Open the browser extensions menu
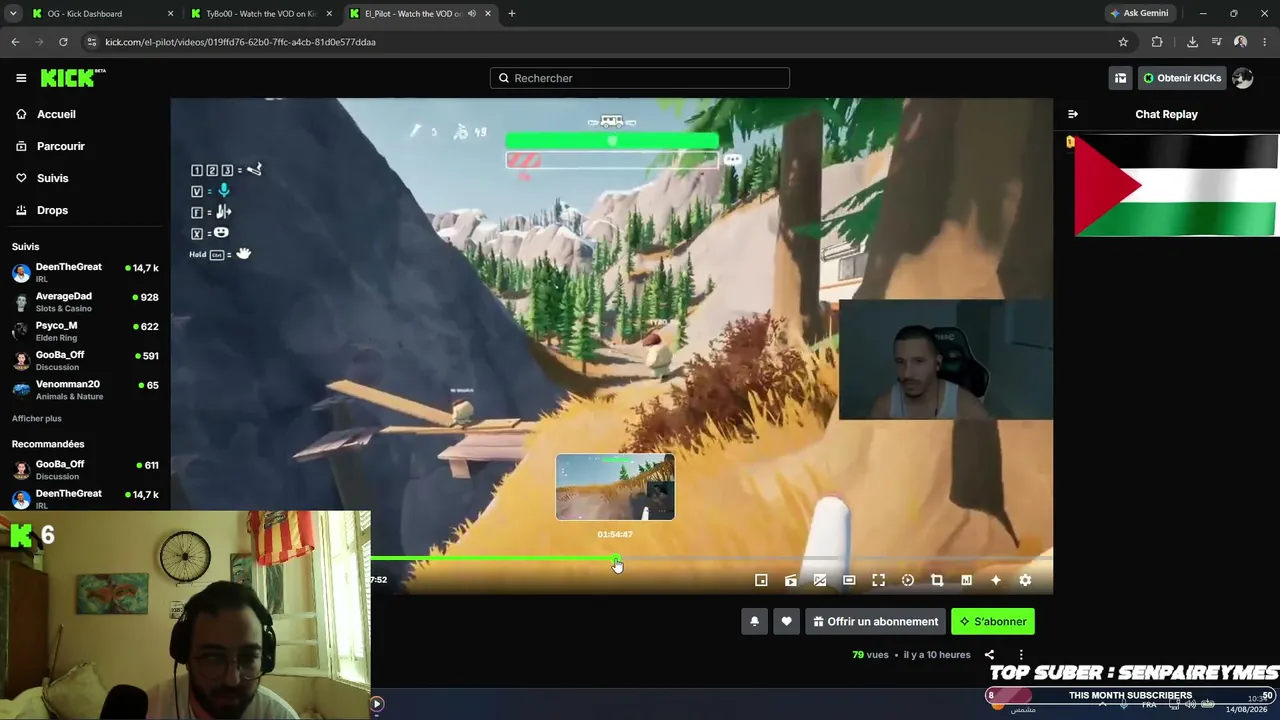 coord(1157,42)
